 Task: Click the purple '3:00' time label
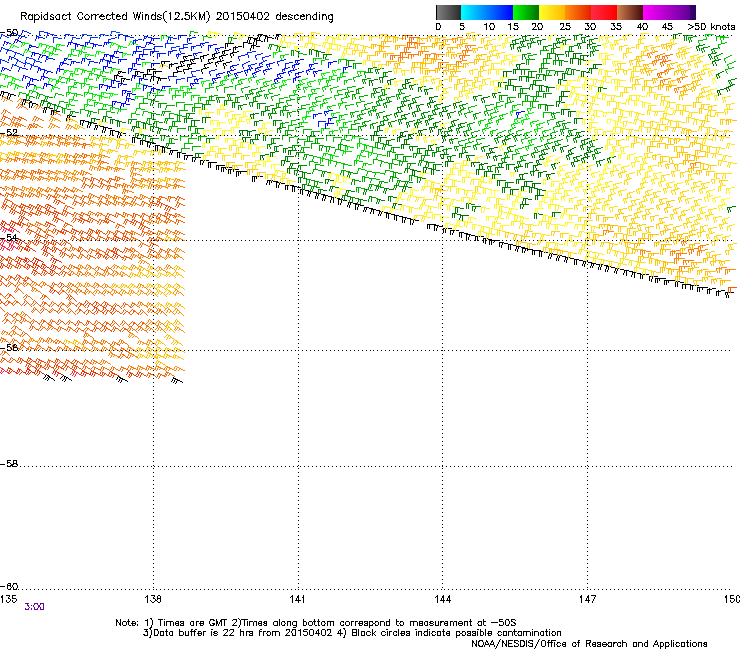(x=34, y=607)
